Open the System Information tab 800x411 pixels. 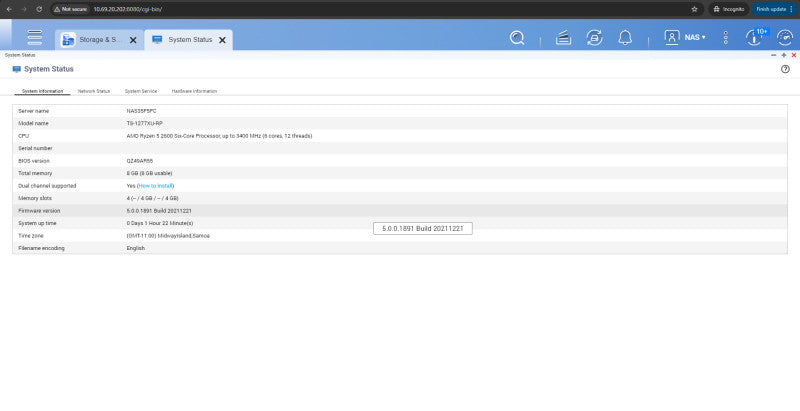tap(42, 91)
